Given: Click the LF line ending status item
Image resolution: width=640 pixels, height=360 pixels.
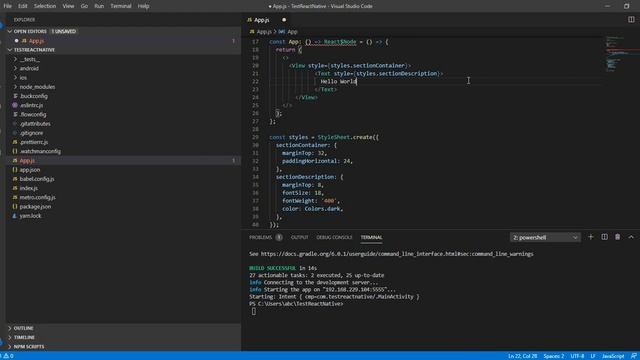Looking at the screenshot, I should [593, 356].
